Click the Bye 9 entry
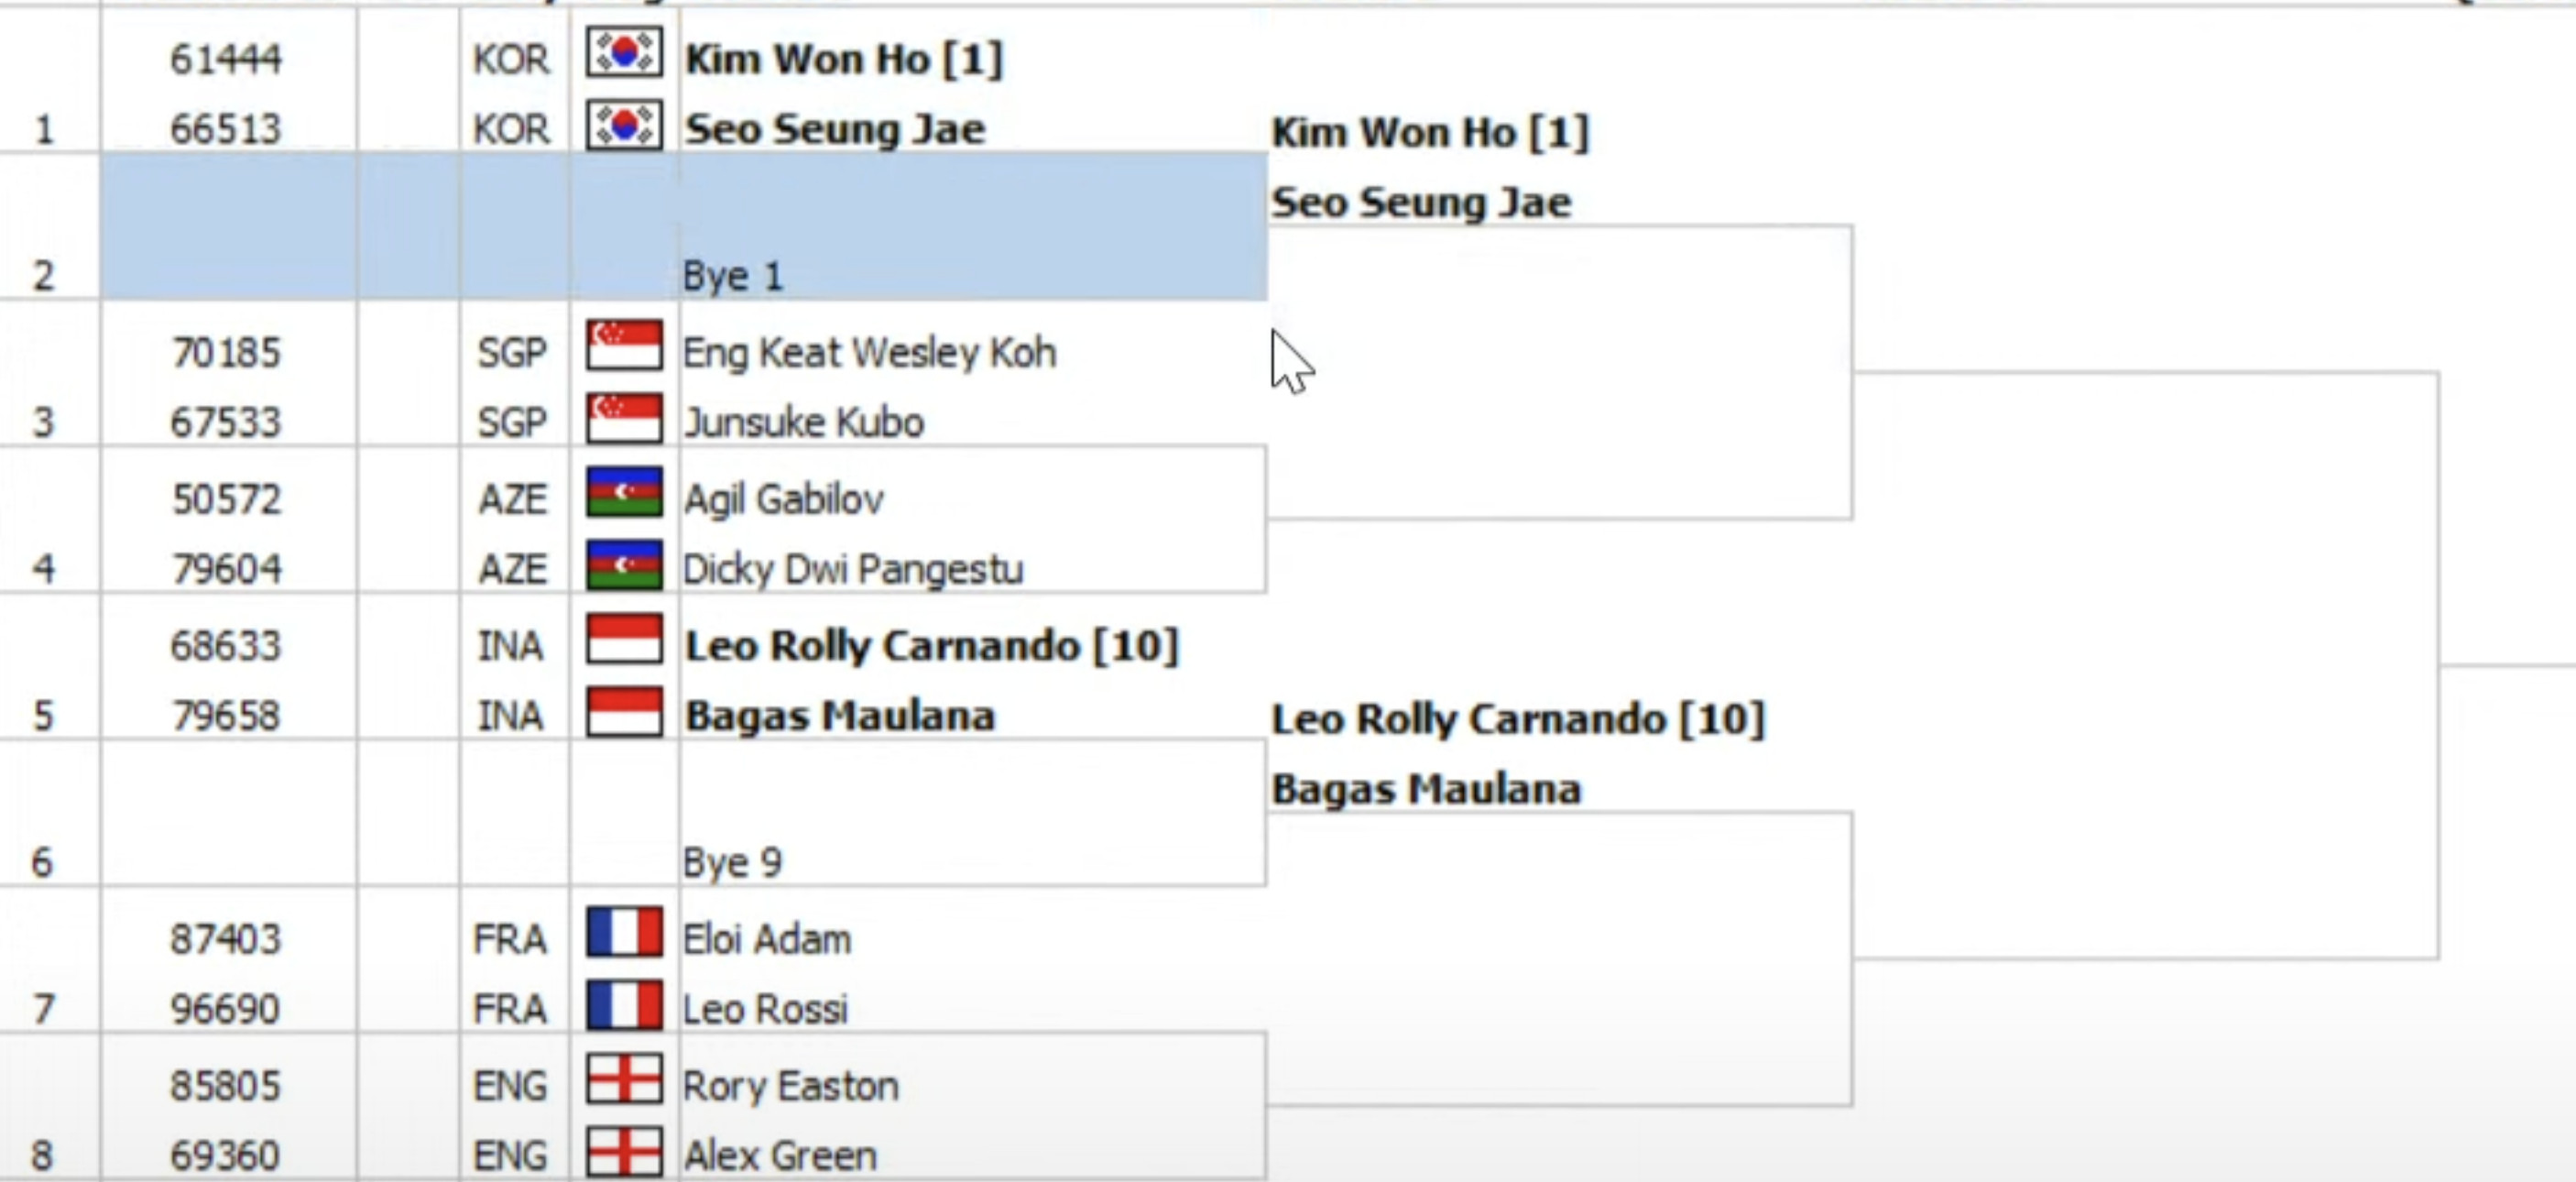Viewport: 2576px width, 1182px height. tap(732, 862)
